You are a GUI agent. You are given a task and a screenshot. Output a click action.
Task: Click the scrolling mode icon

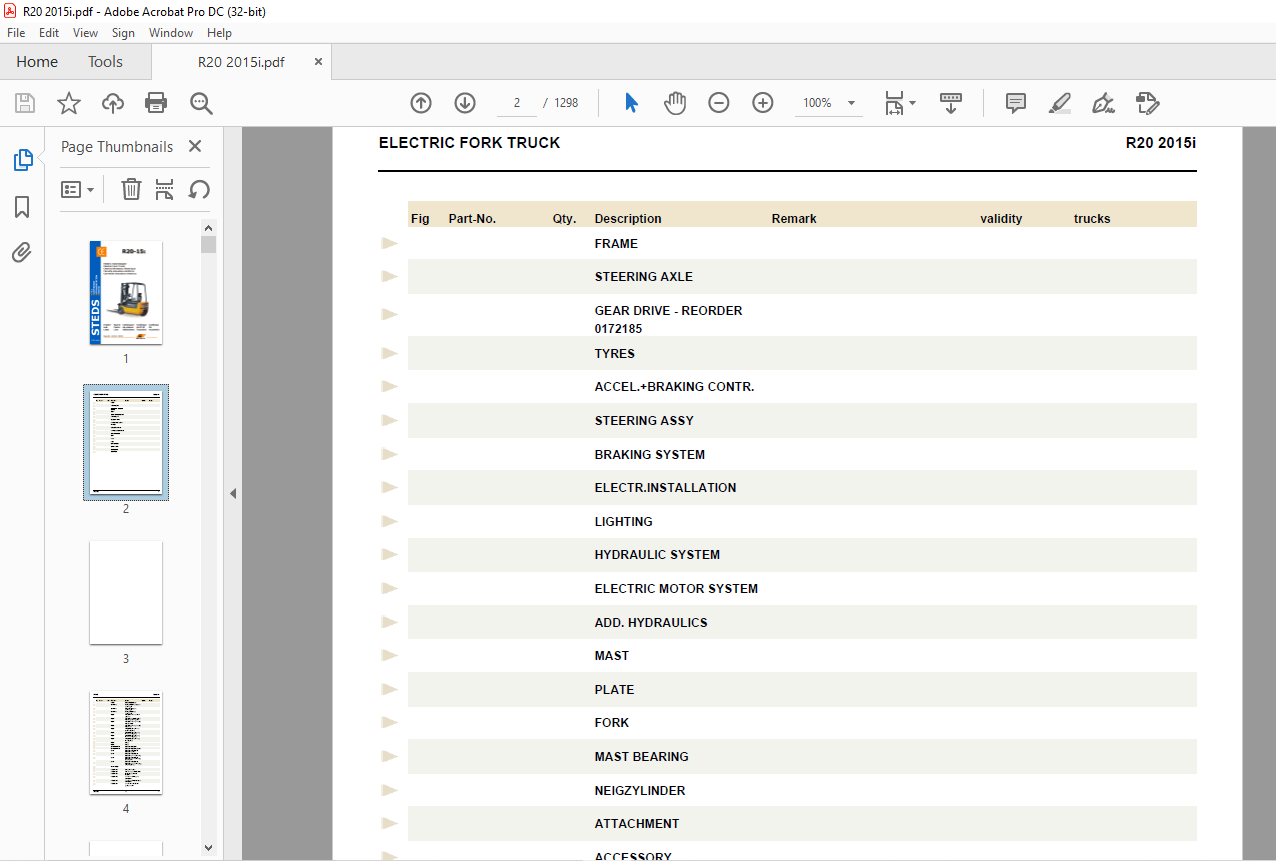point(950,103)
